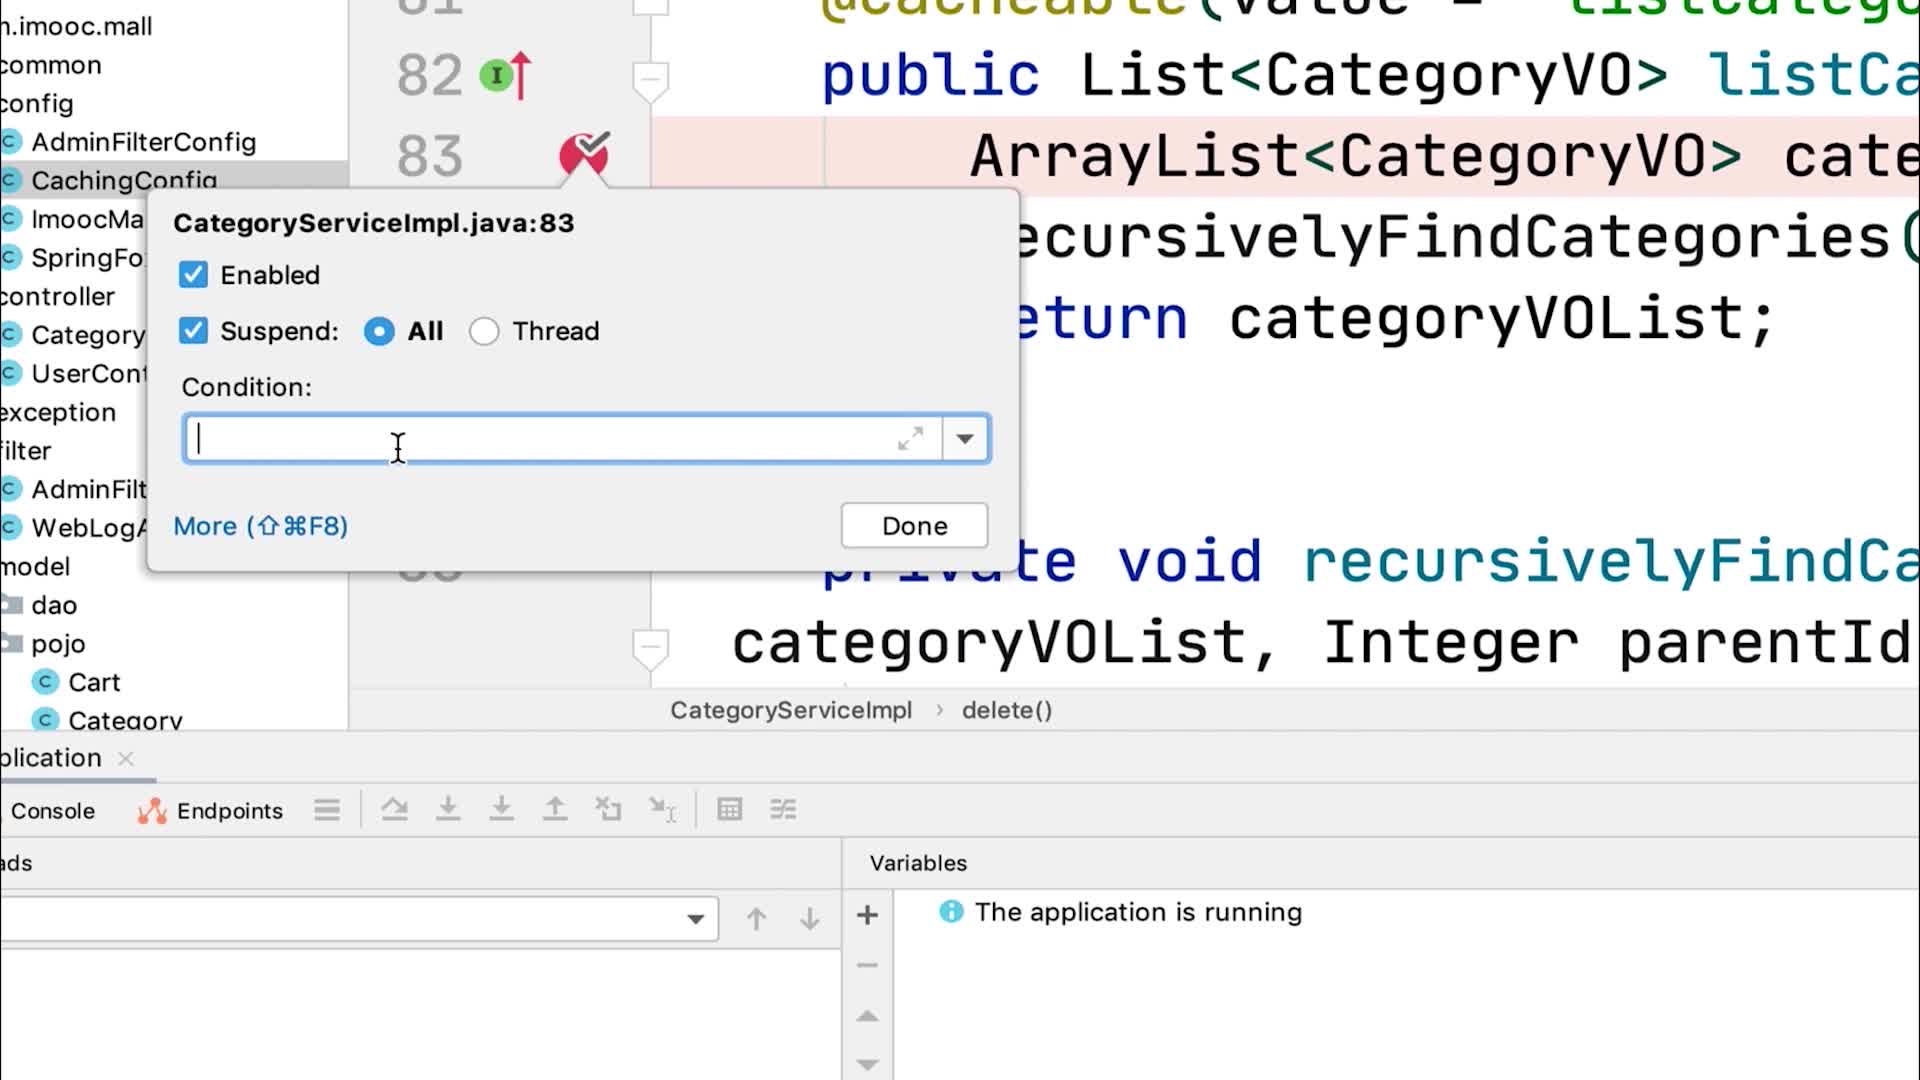Expand the Condition field editor
1920x1080 pixels.
coord(910,439)
